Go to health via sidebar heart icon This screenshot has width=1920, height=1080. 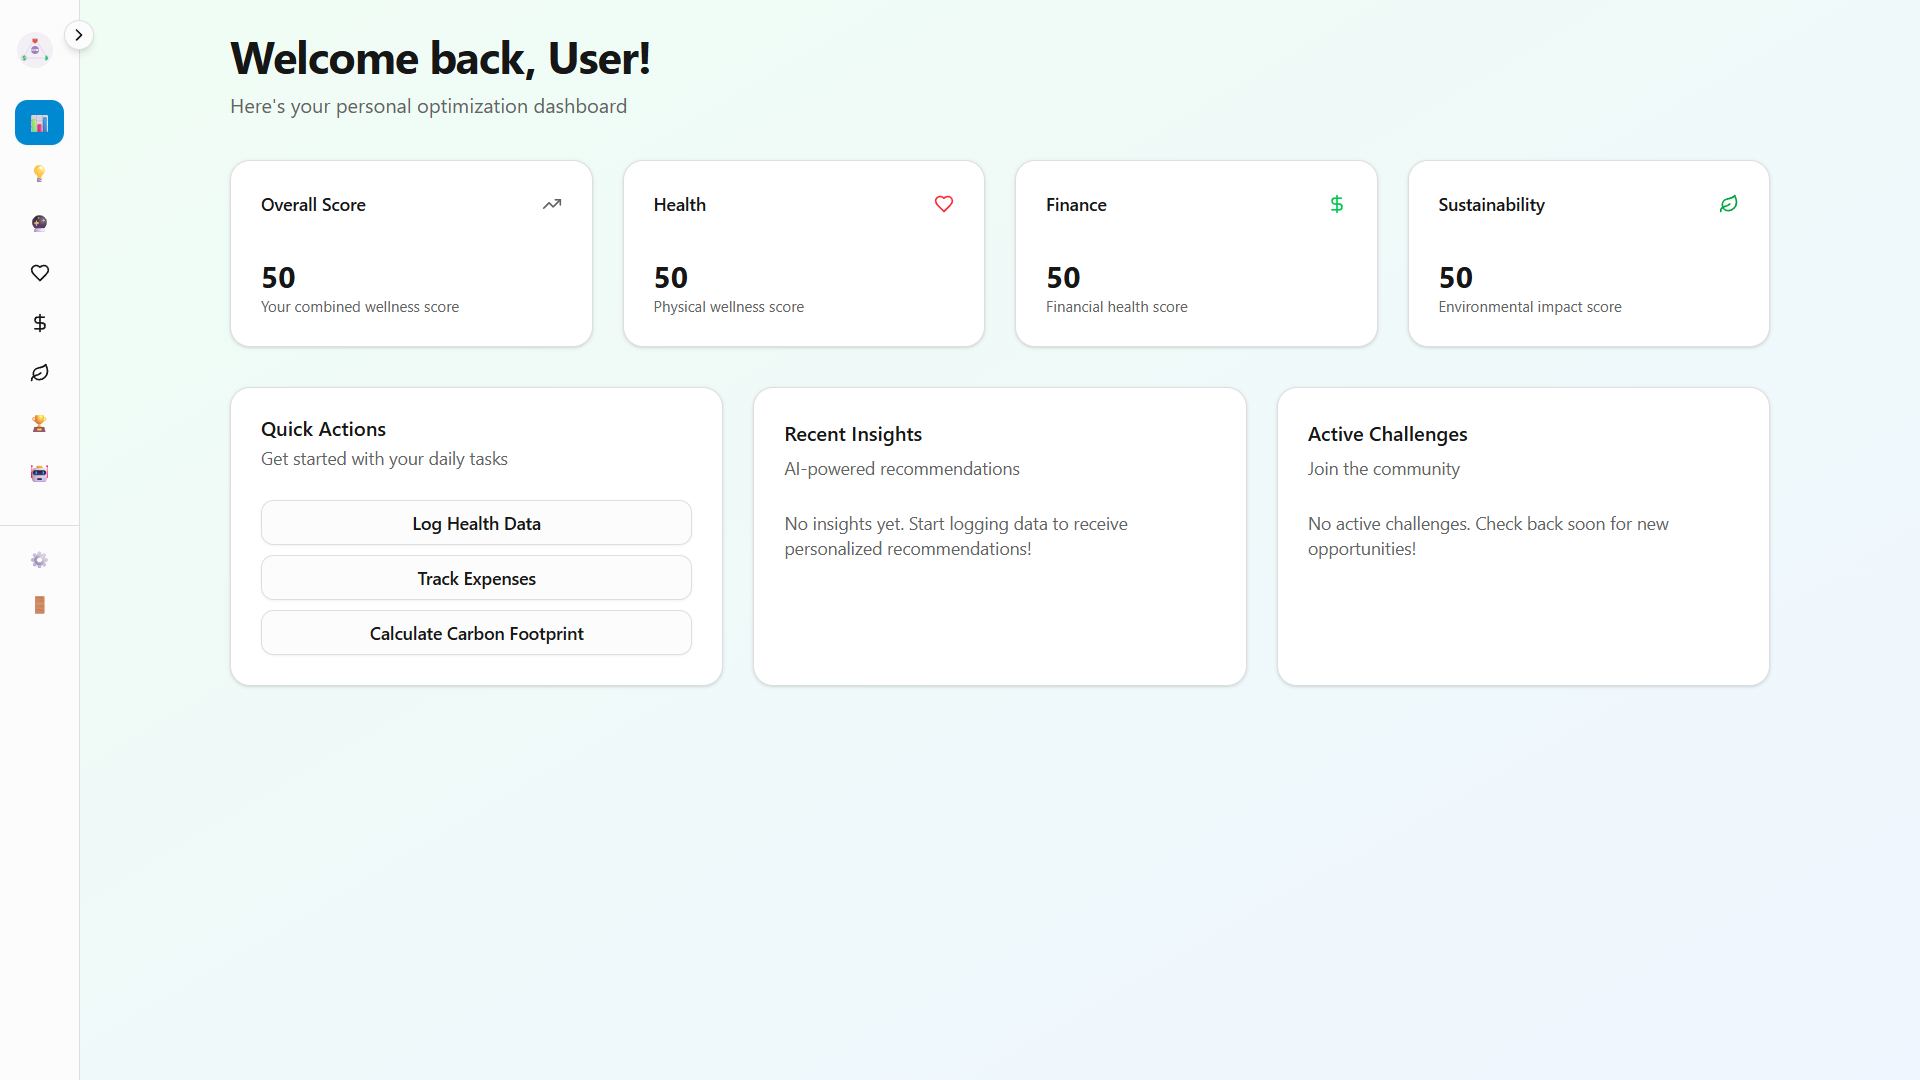pos(39,273)
